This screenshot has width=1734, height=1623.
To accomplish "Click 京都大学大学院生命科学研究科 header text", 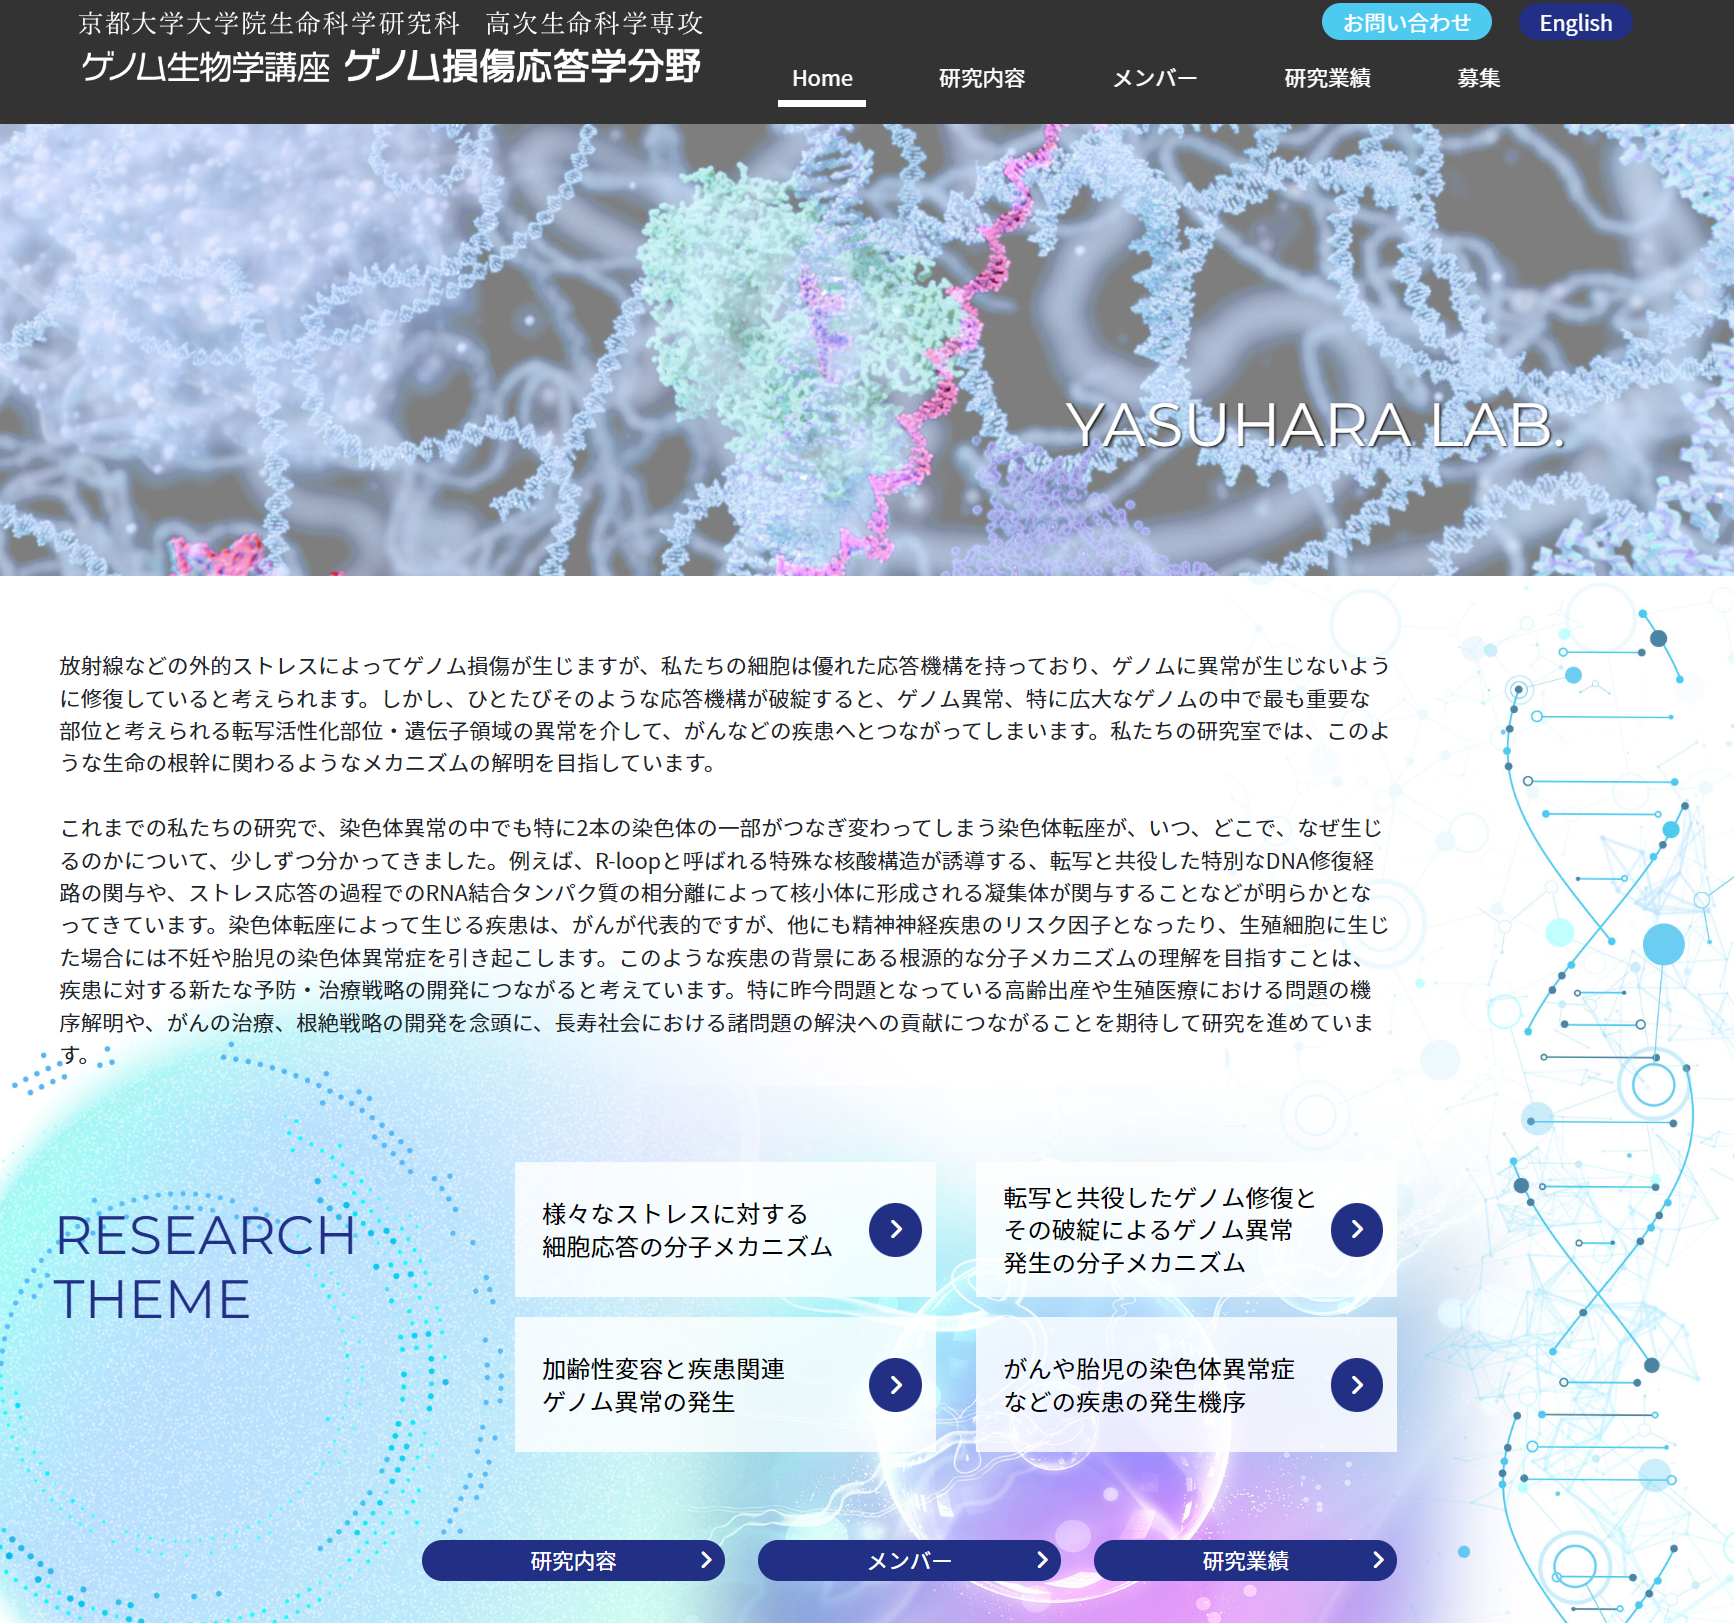I will point(269,23).
